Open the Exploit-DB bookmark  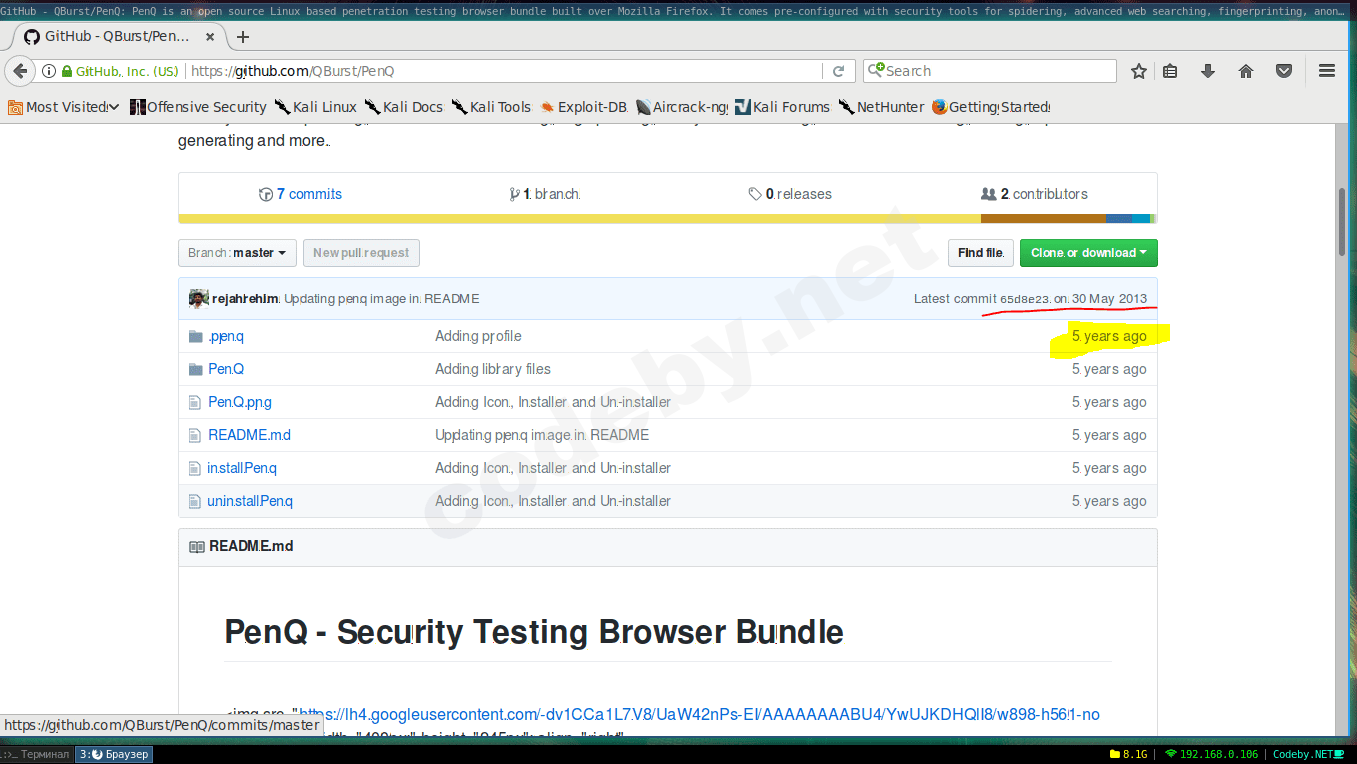(584, 107)
